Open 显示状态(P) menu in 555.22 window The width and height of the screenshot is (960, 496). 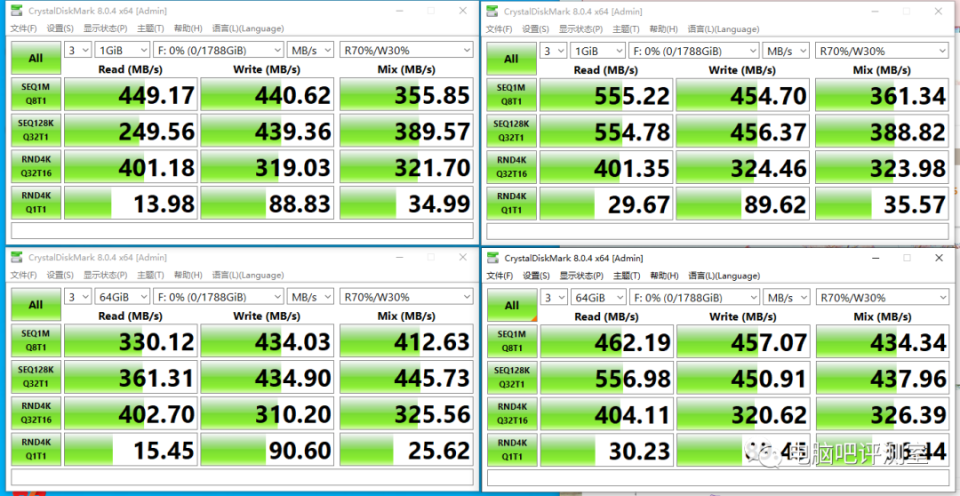[x=580, y=29]
